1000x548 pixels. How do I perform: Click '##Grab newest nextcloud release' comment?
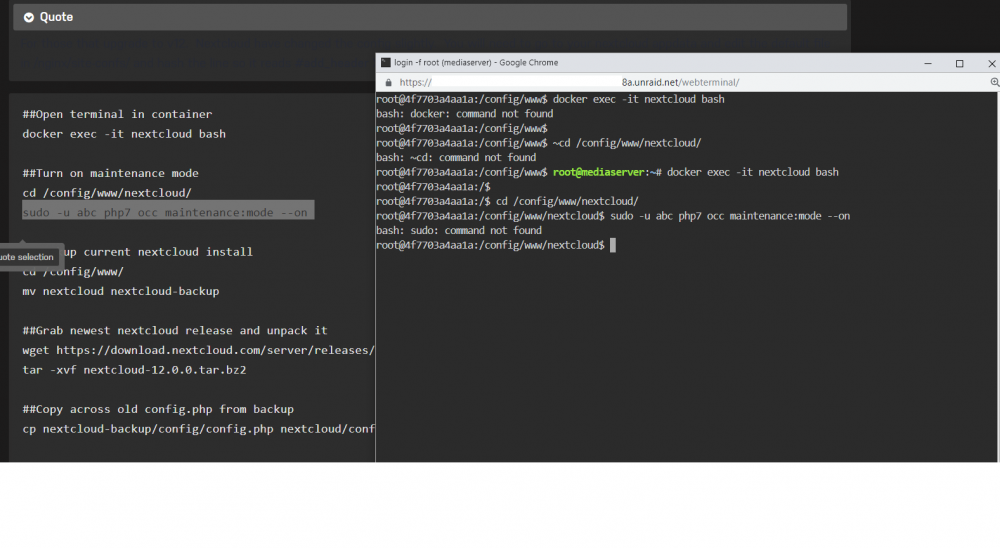175,330
